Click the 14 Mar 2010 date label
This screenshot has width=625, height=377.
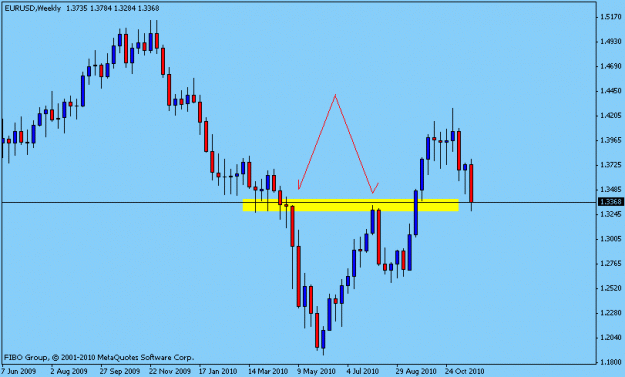(268, 371)
